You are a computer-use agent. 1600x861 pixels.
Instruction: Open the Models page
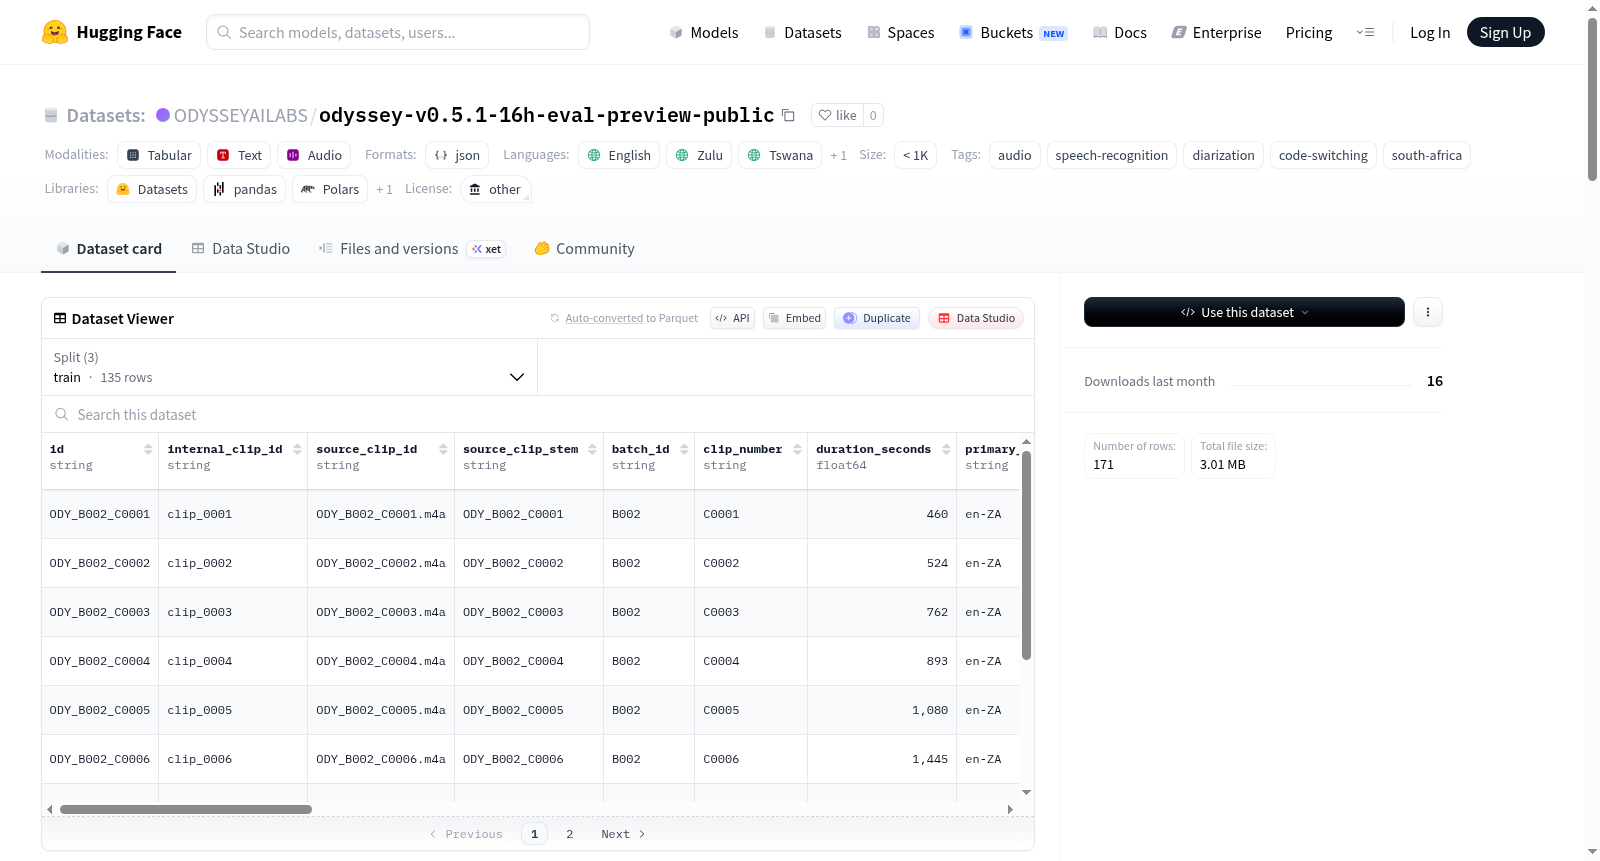(704, 32)
